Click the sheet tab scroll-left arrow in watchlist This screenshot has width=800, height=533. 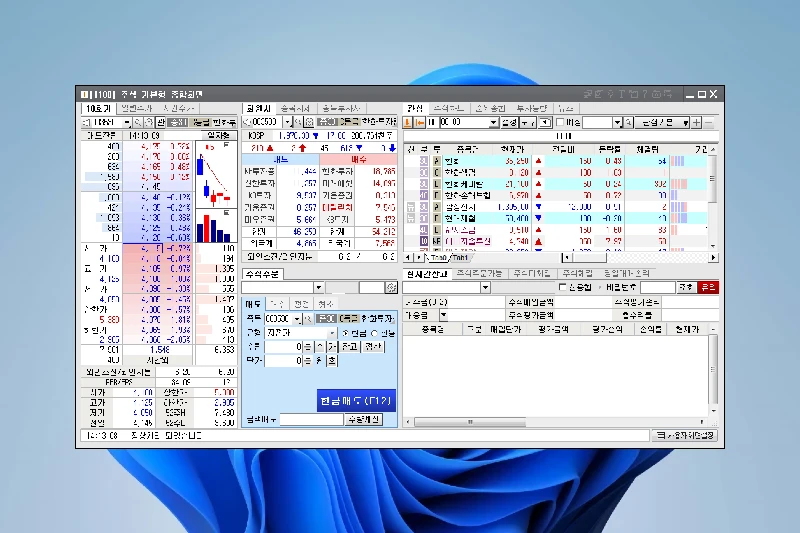pos(408,258)
